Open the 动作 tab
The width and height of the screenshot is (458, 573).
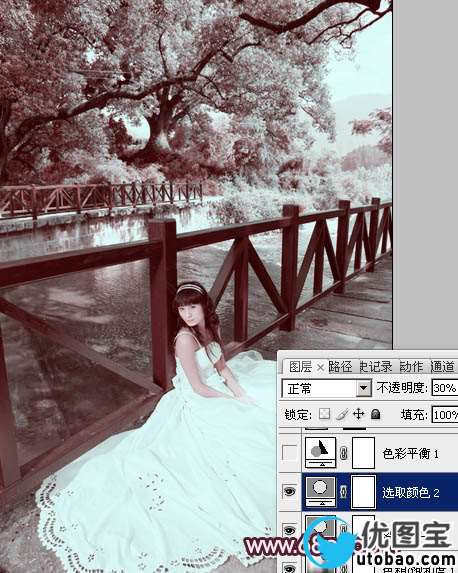[412, 366]
